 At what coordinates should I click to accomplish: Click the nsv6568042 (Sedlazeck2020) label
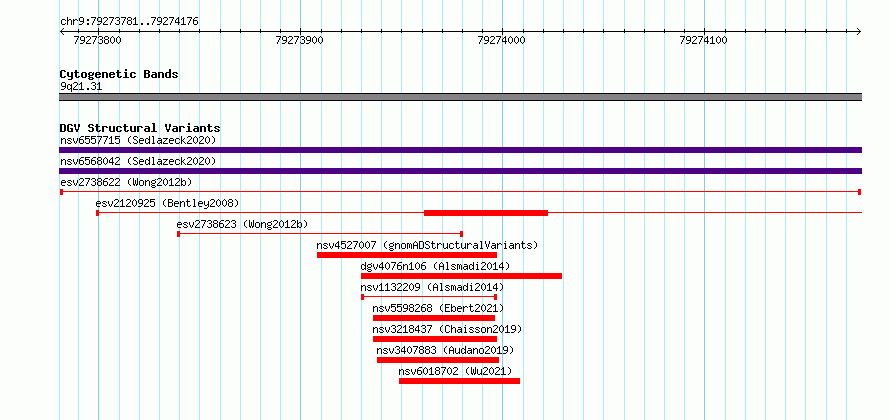[138, 161]
